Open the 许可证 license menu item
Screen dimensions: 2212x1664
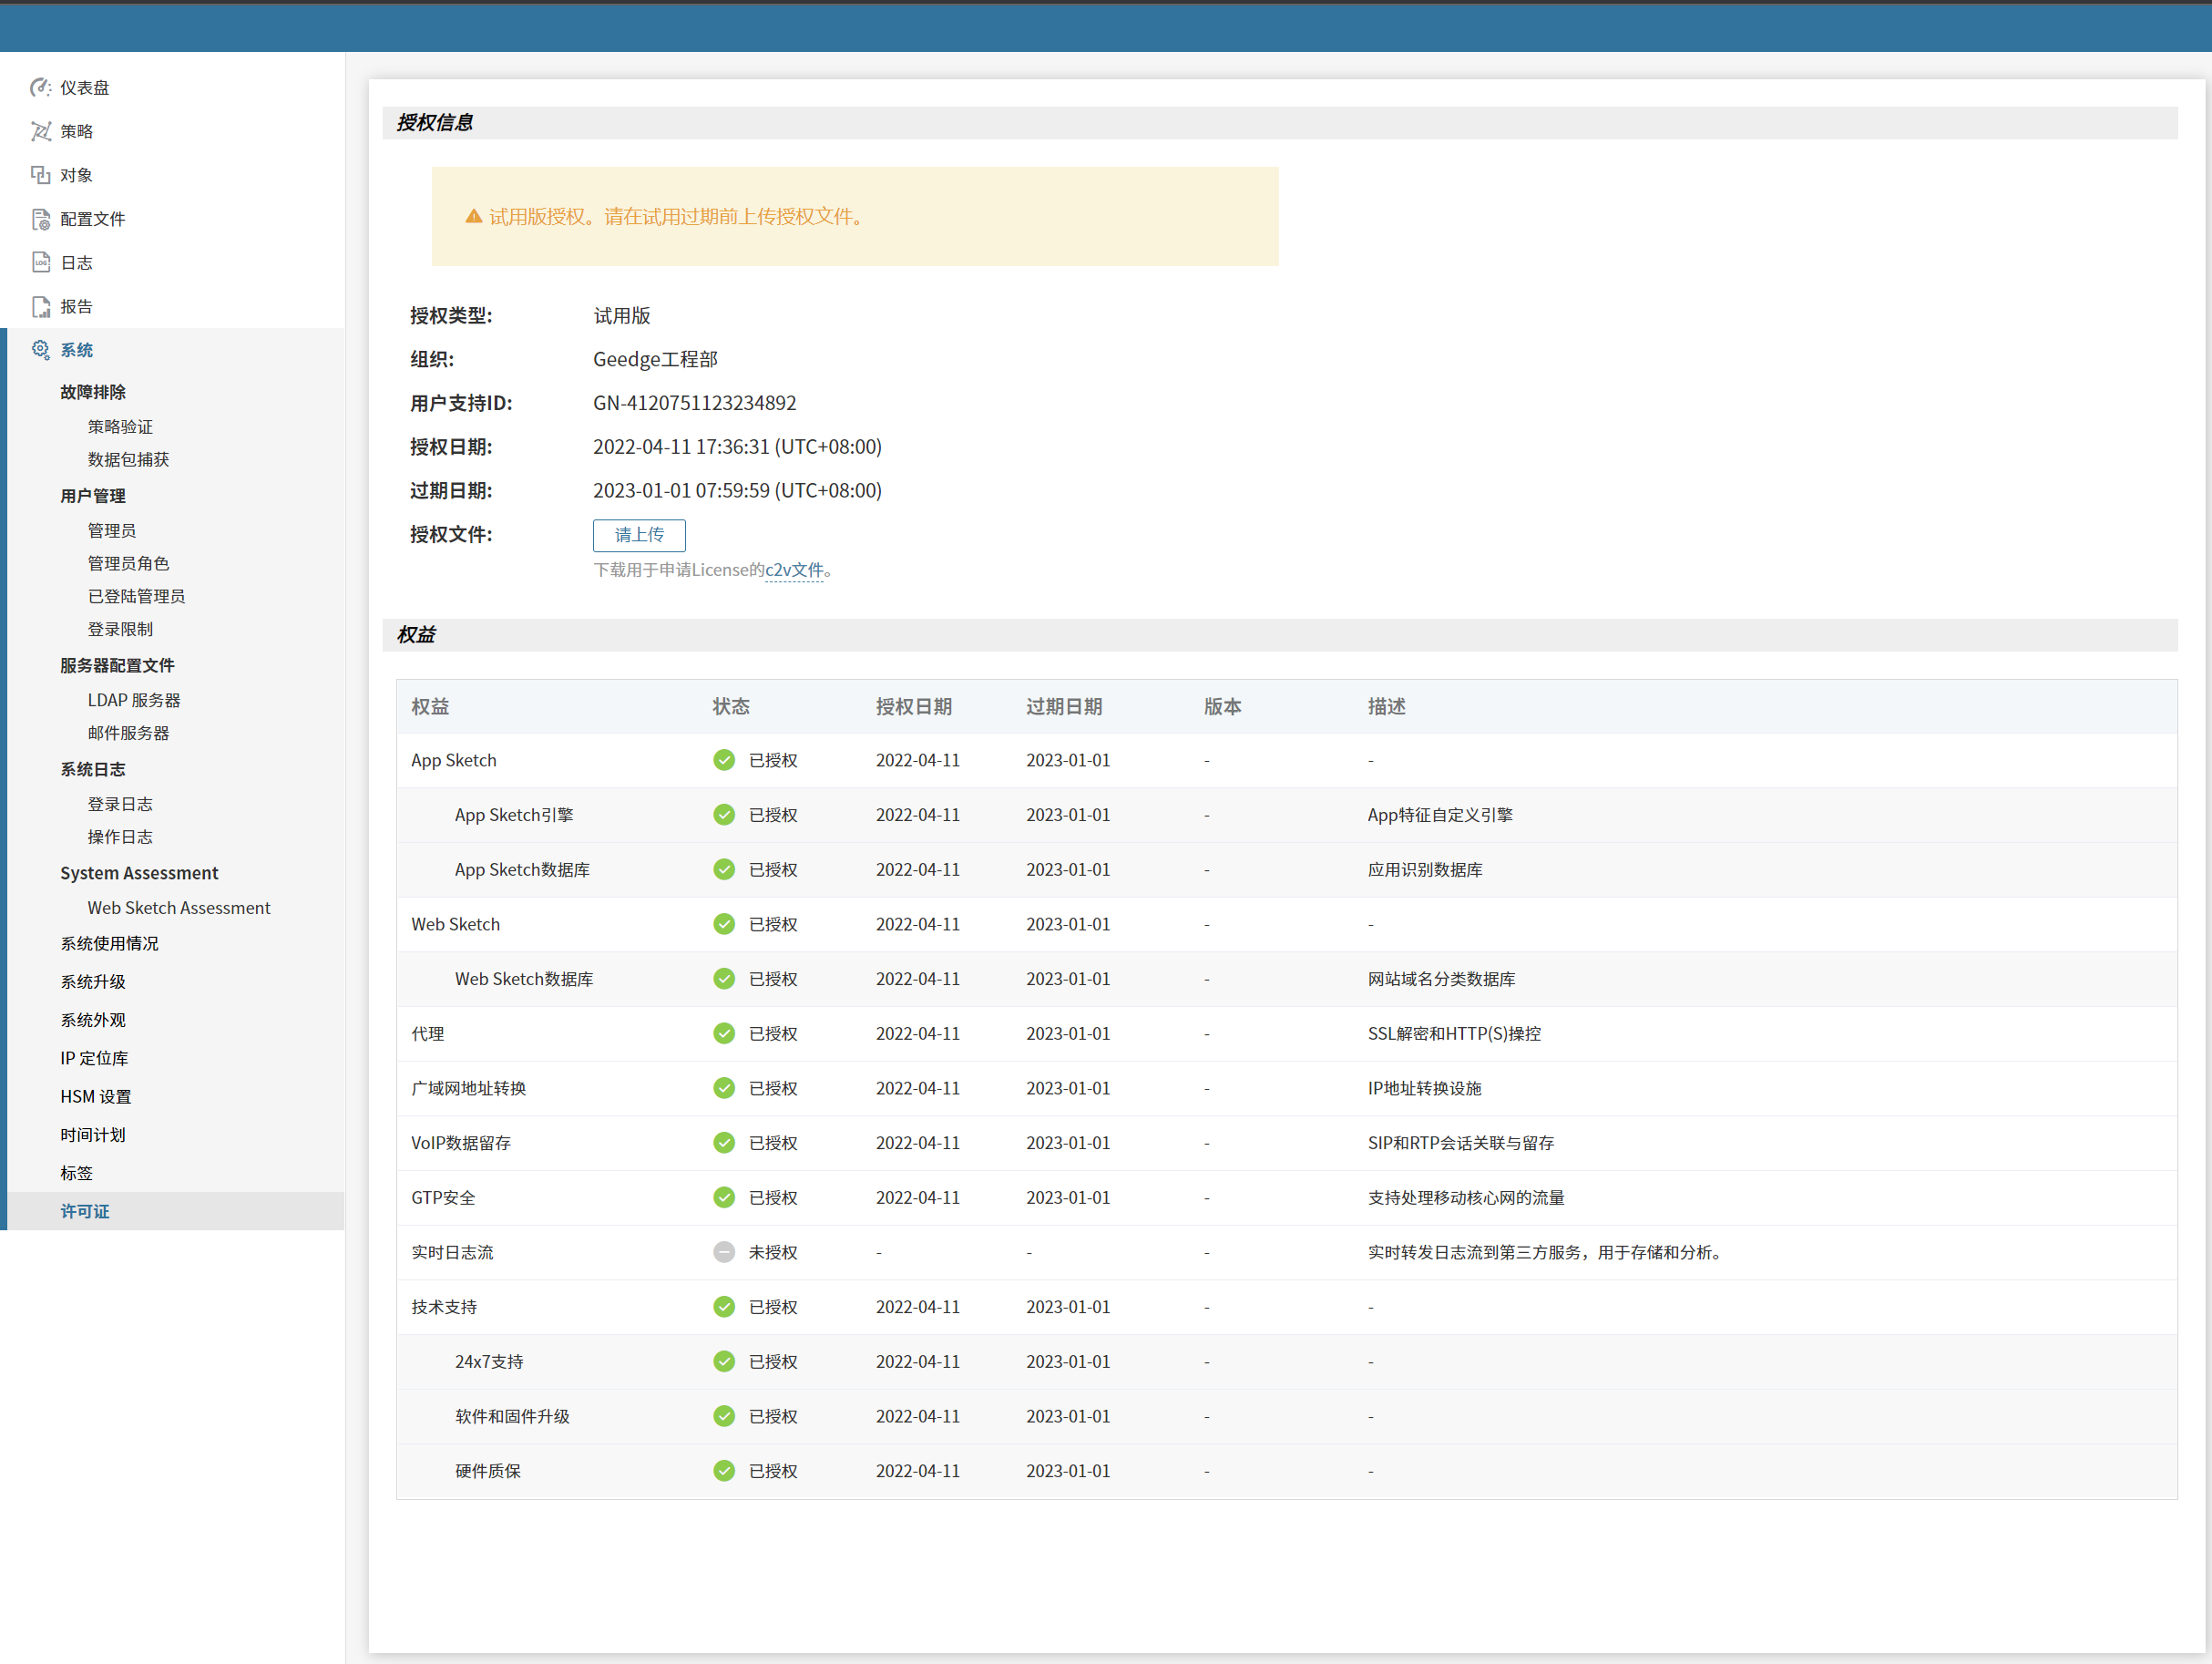tap(85, 1211)
